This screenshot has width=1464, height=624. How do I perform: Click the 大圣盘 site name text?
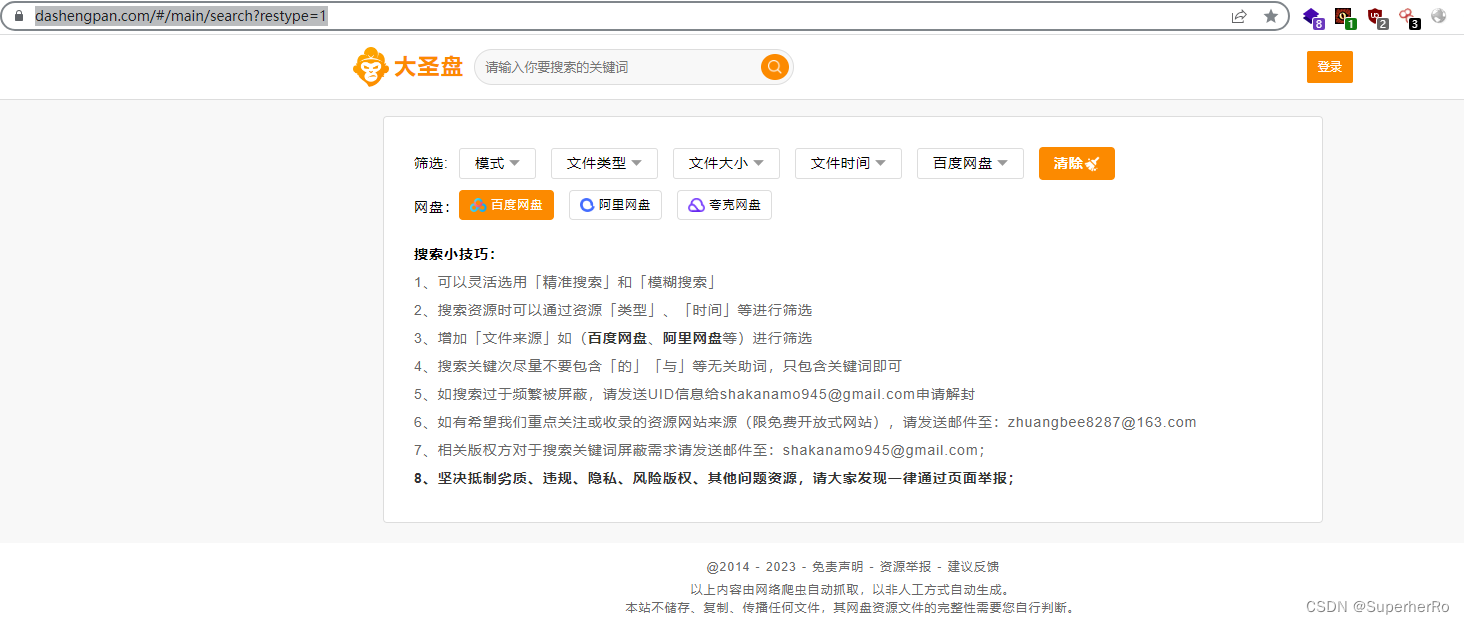point(428,67)
